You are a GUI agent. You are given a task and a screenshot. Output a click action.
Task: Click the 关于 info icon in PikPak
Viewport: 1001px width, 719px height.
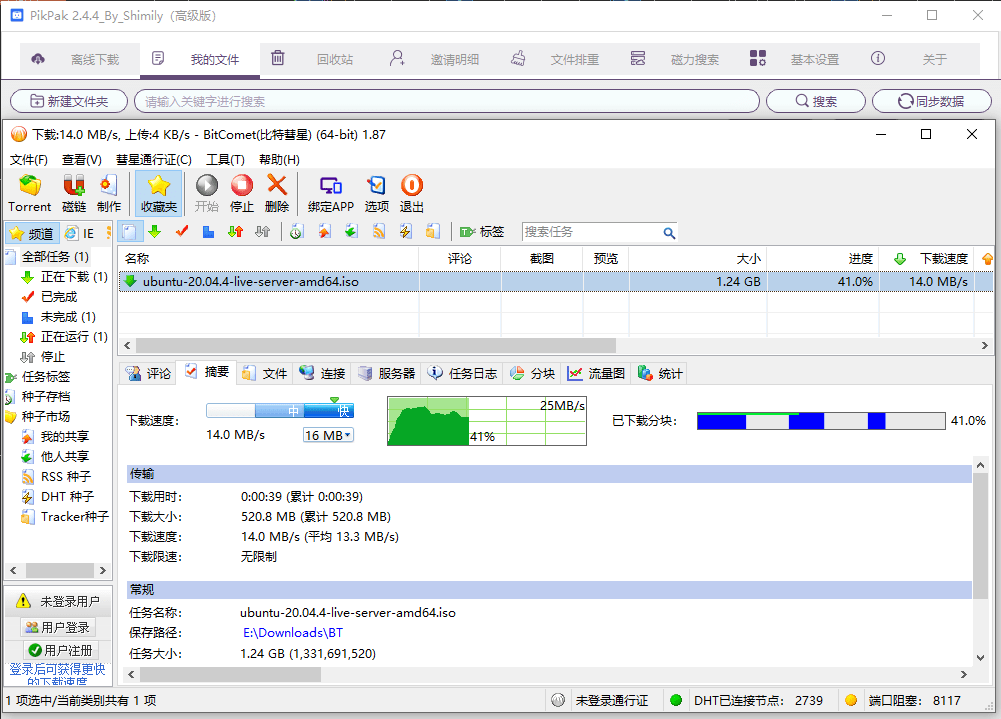pyautogui.click(x=878, y=59)
